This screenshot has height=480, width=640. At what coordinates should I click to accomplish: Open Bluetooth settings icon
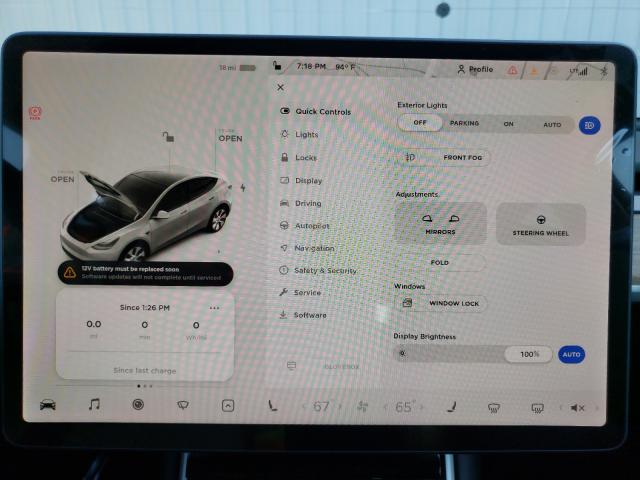pyautogui.click(x=604, y=71)
